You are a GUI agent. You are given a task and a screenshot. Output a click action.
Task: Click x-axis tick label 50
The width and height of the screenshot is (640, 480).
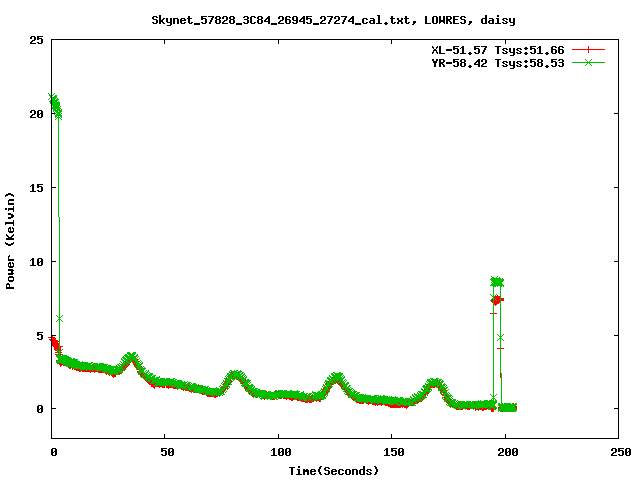tap(167, 452)
